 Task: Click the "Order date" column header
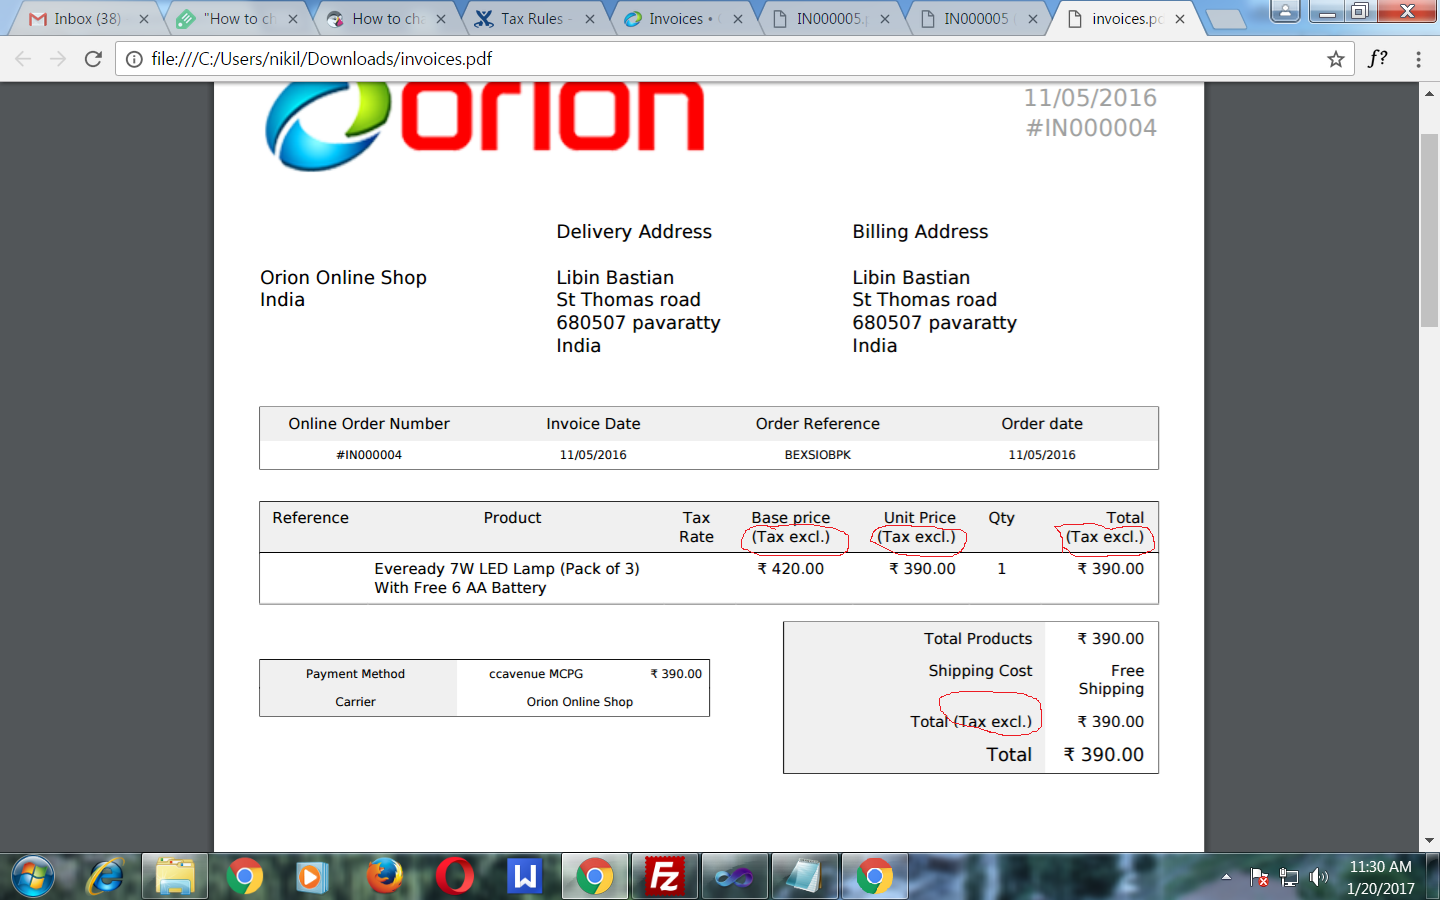(1042, 424)
